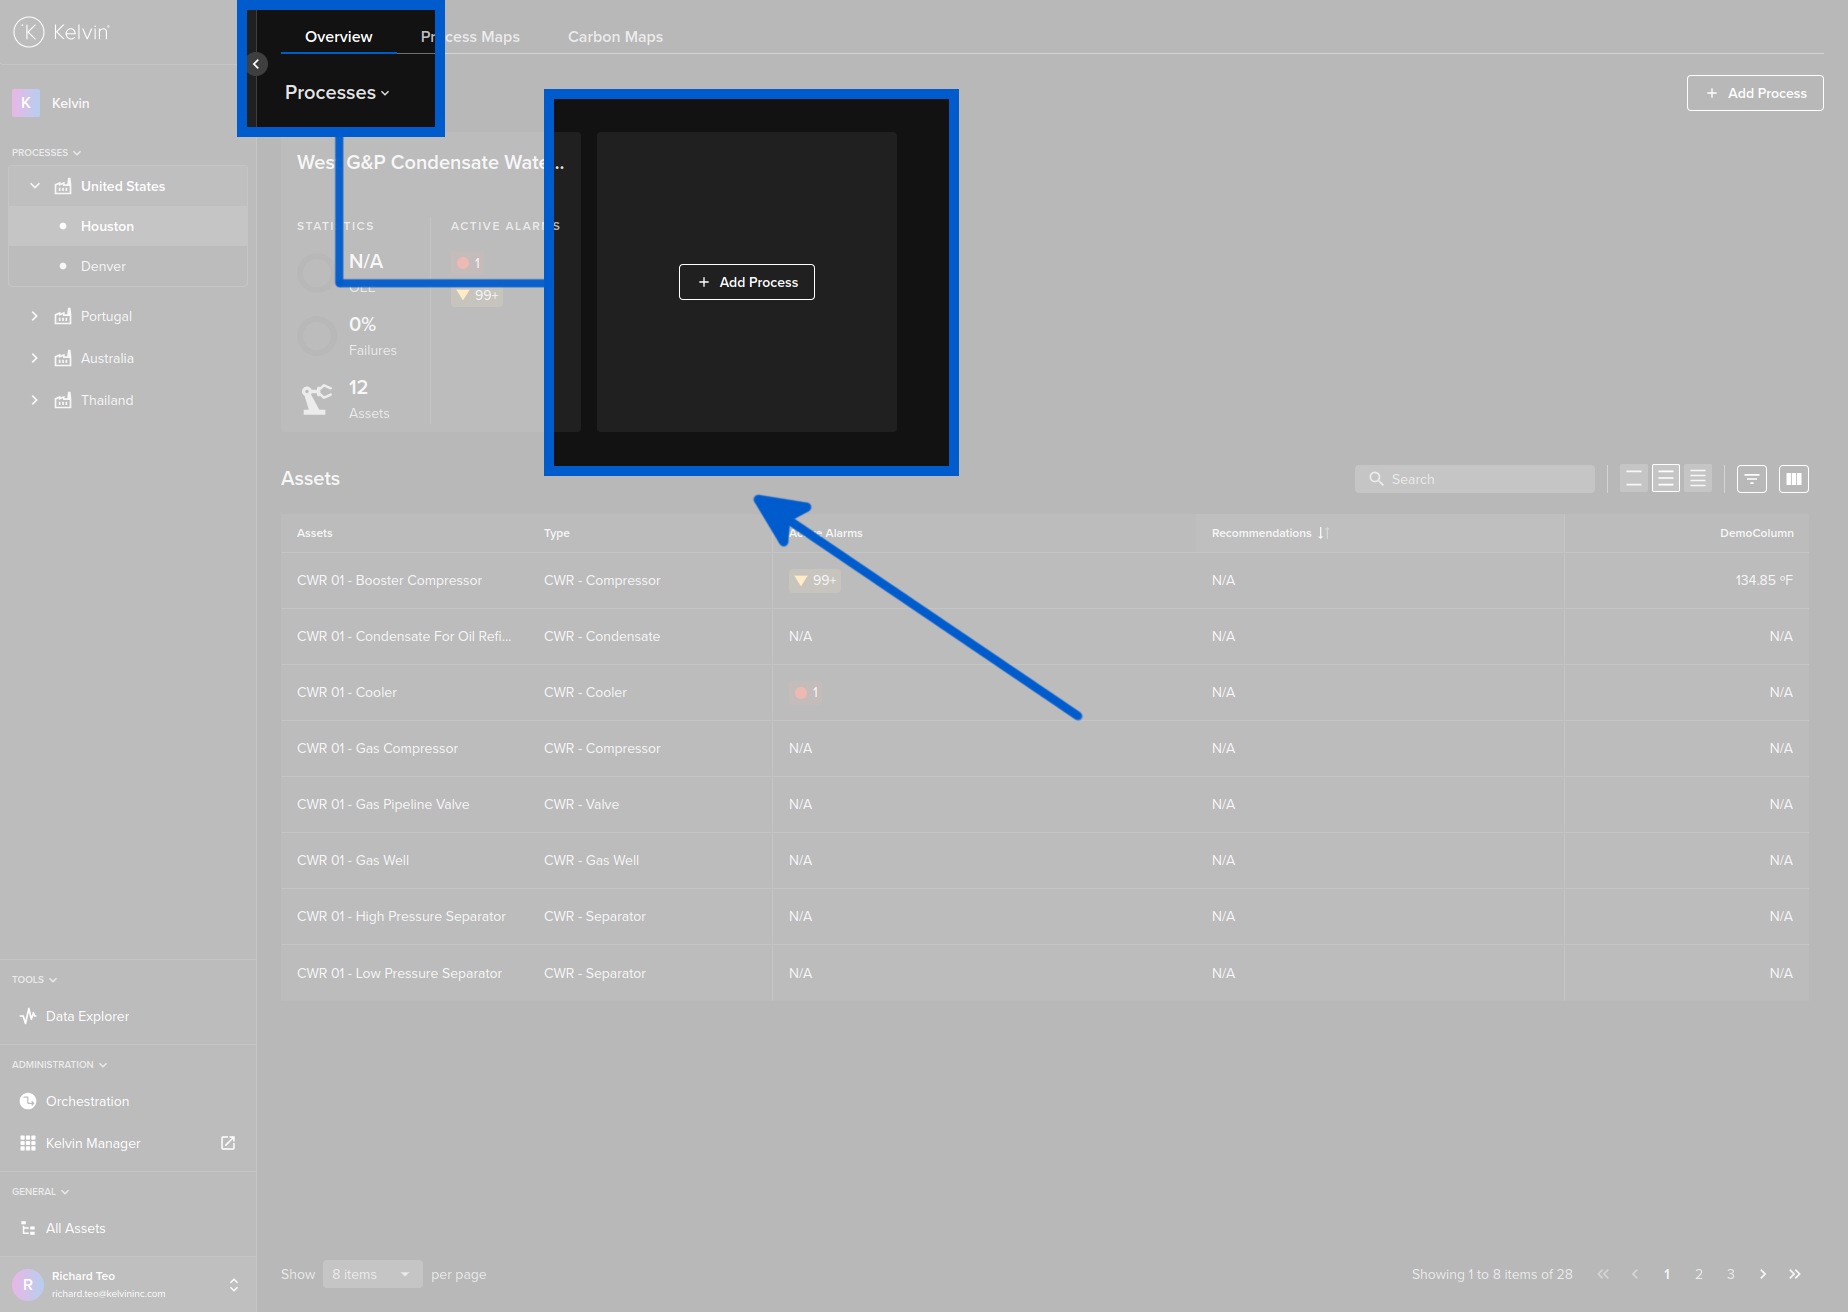The width and height of the screenshot is (1848, 1312).
Task: Switch to the Carbon Maps tab
Action: pyautogui.click(x=615, y=36)
